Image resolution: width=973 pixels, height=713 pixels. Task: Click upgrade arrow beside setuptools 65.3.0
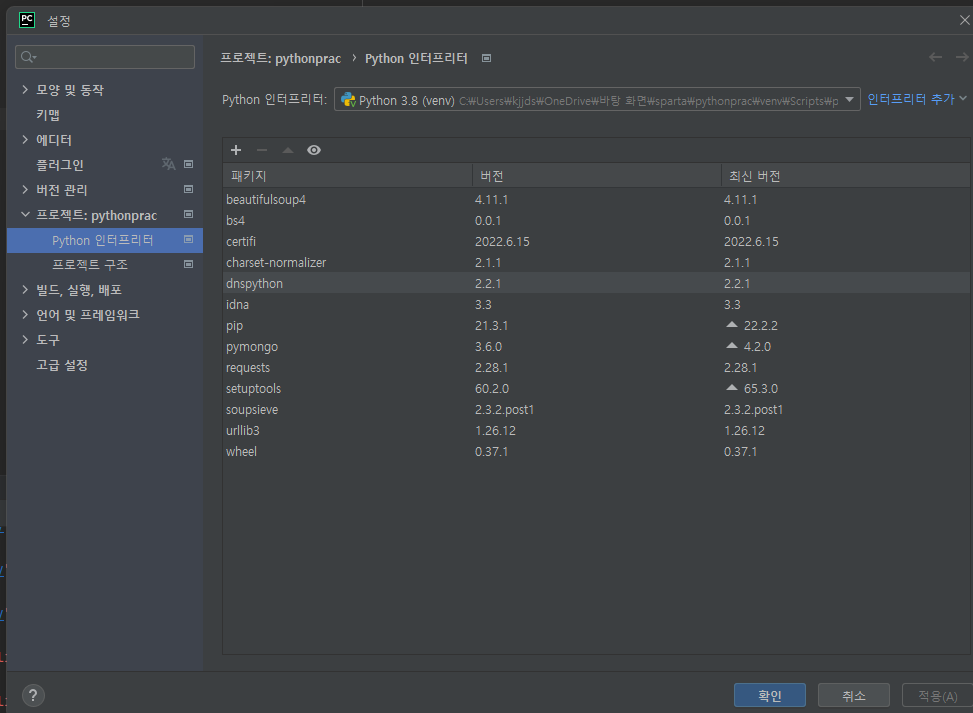[x=732, y=388]
